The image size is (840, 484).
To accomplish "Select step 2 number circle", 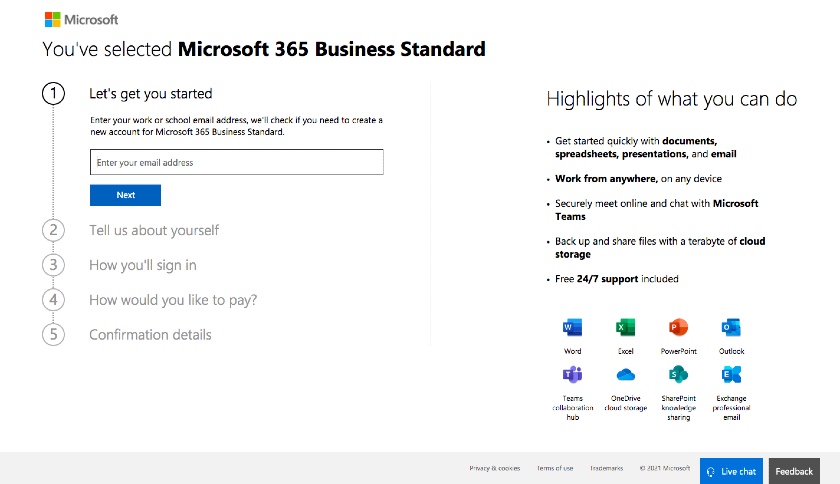I will [x=53, y=230].
